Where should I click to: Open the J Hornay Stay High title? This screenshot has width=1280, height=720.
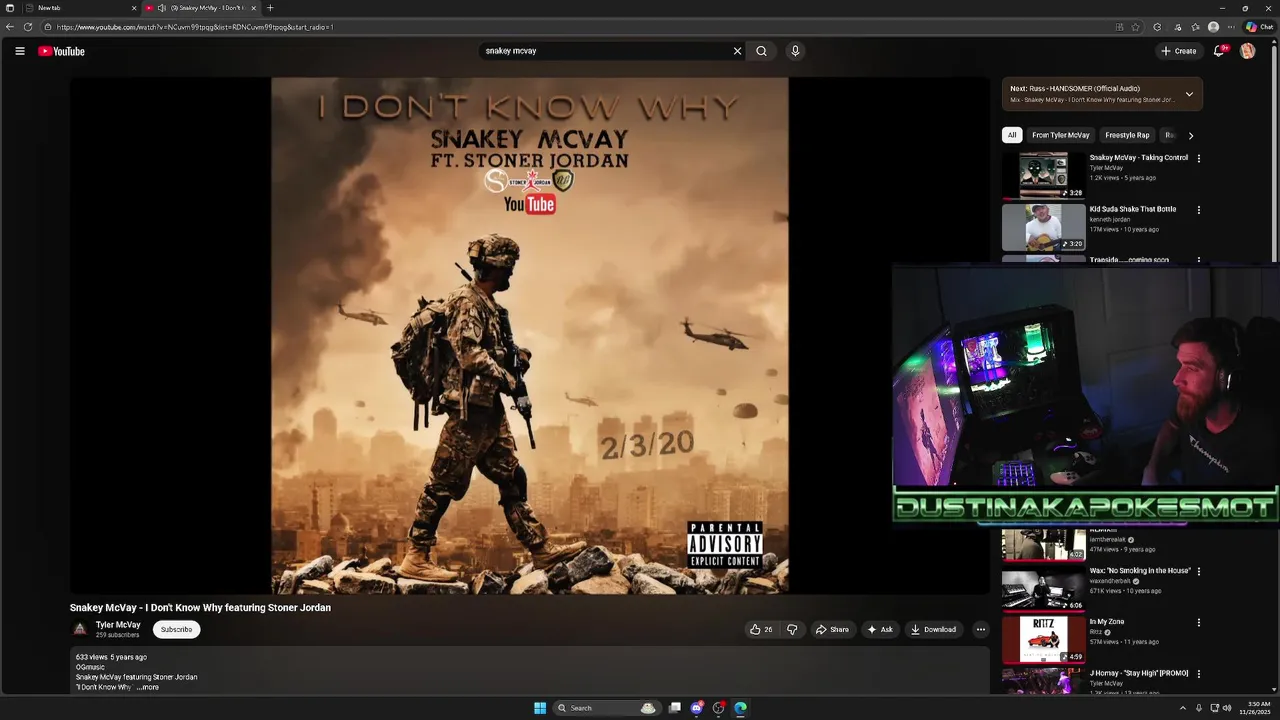tap(1139, 674)
